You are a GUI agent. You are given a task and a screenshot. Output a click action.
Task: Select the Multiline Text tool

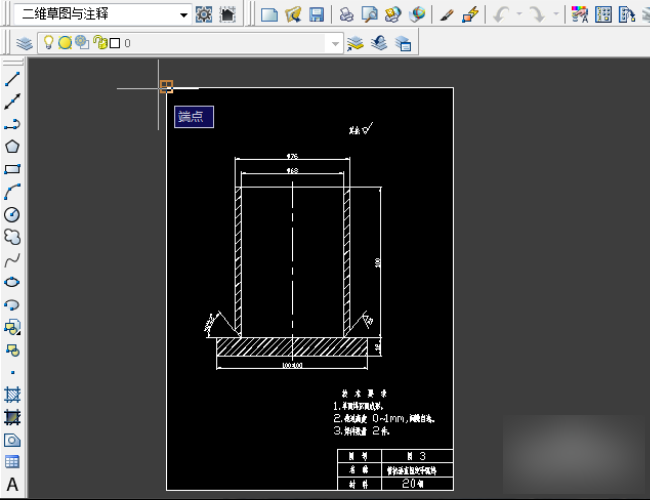point(12,484)
